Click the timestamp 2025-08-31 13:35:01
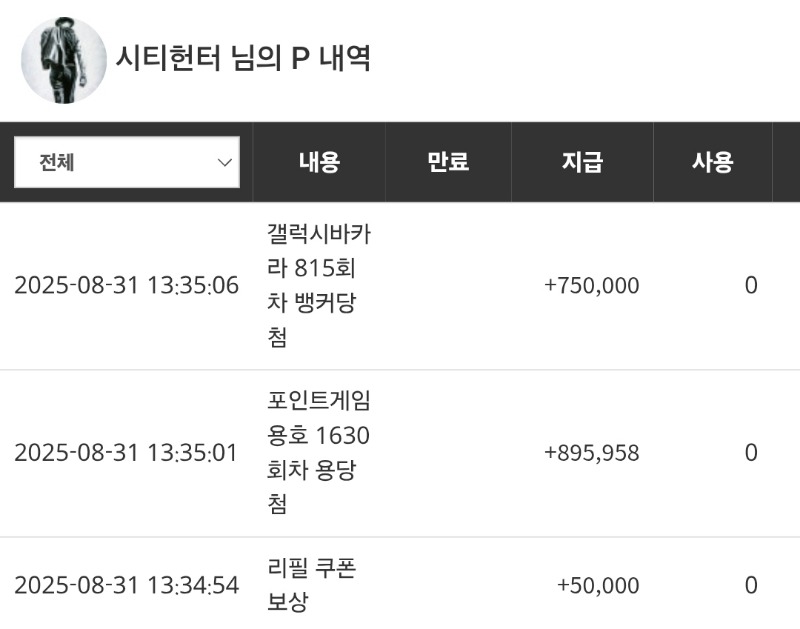Screen dimensions: 800x629 click(126, 452)
